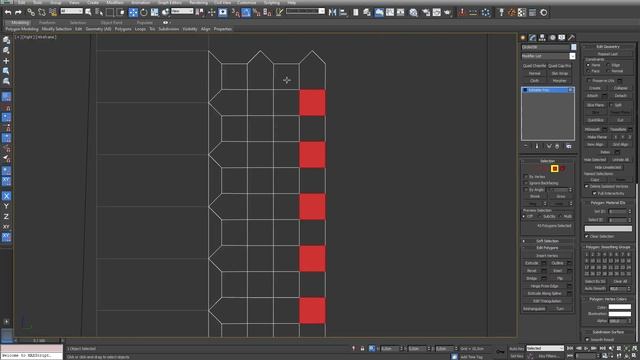Open the Loops ribbon panel
Image resolution: width=640 pixels, height=360 pixels.
coord(140,29)
